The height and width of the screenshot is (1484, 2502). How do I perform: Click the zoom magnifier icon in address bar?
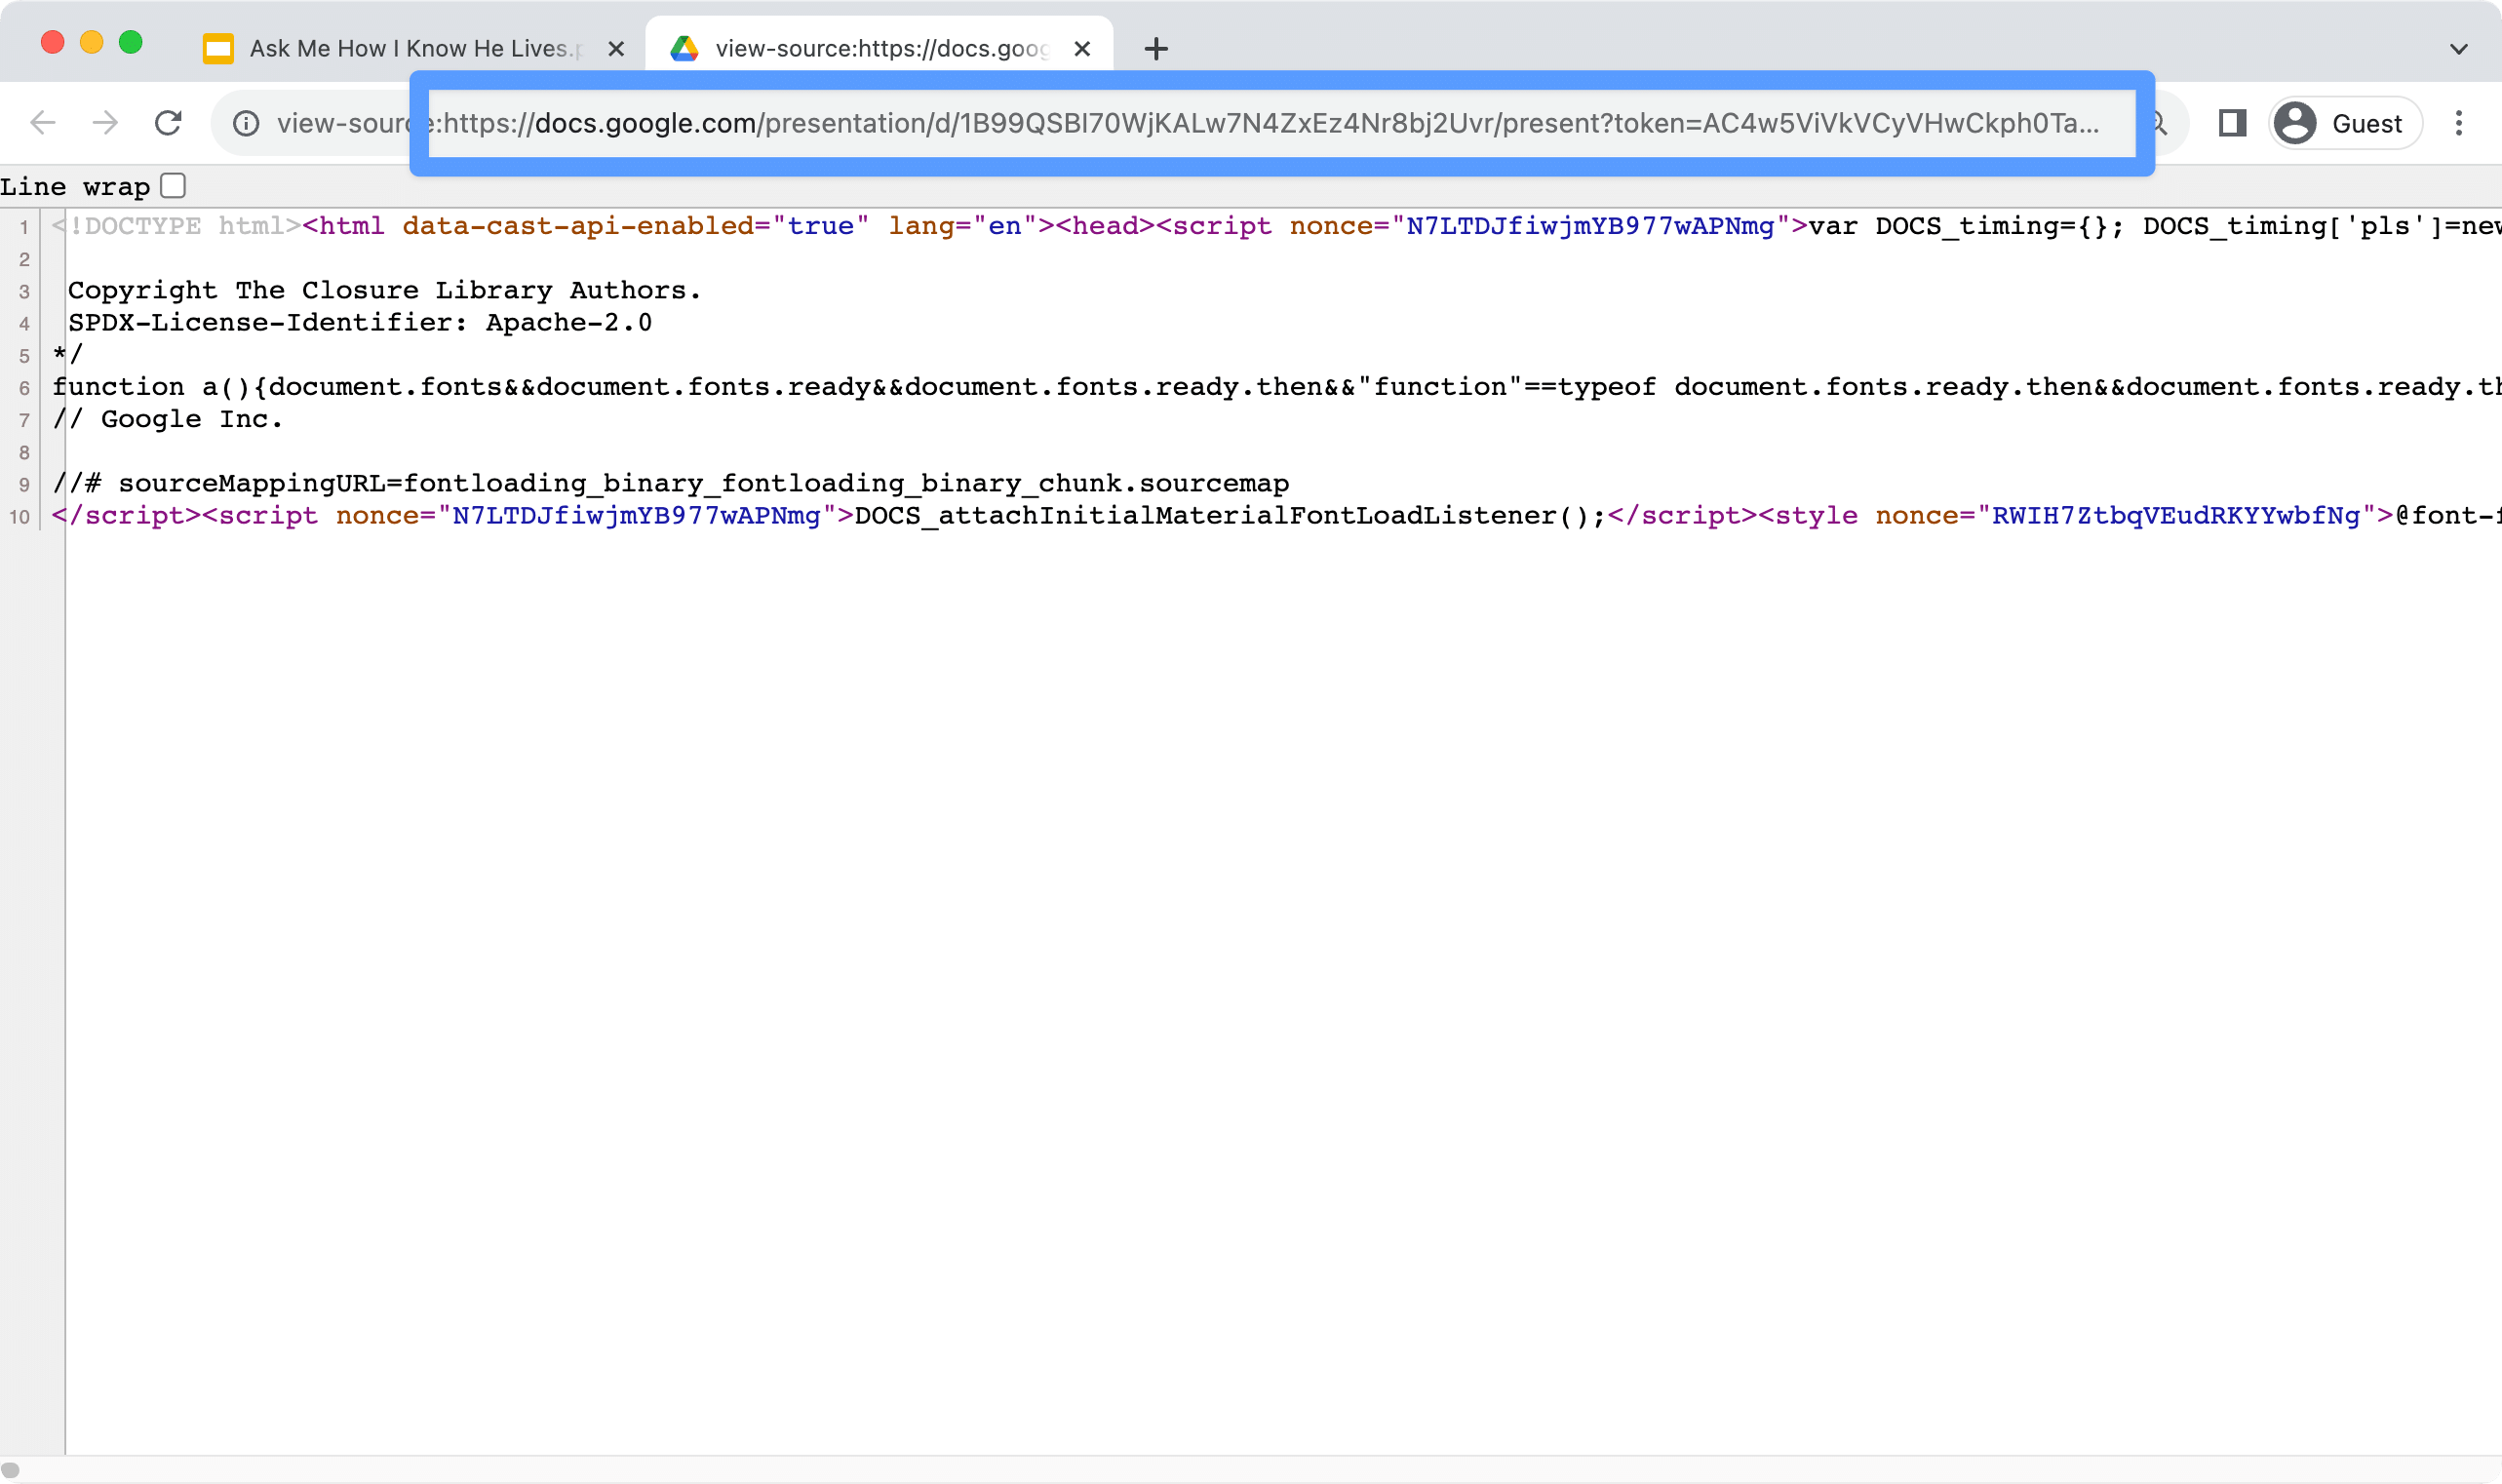point(2157,123)
